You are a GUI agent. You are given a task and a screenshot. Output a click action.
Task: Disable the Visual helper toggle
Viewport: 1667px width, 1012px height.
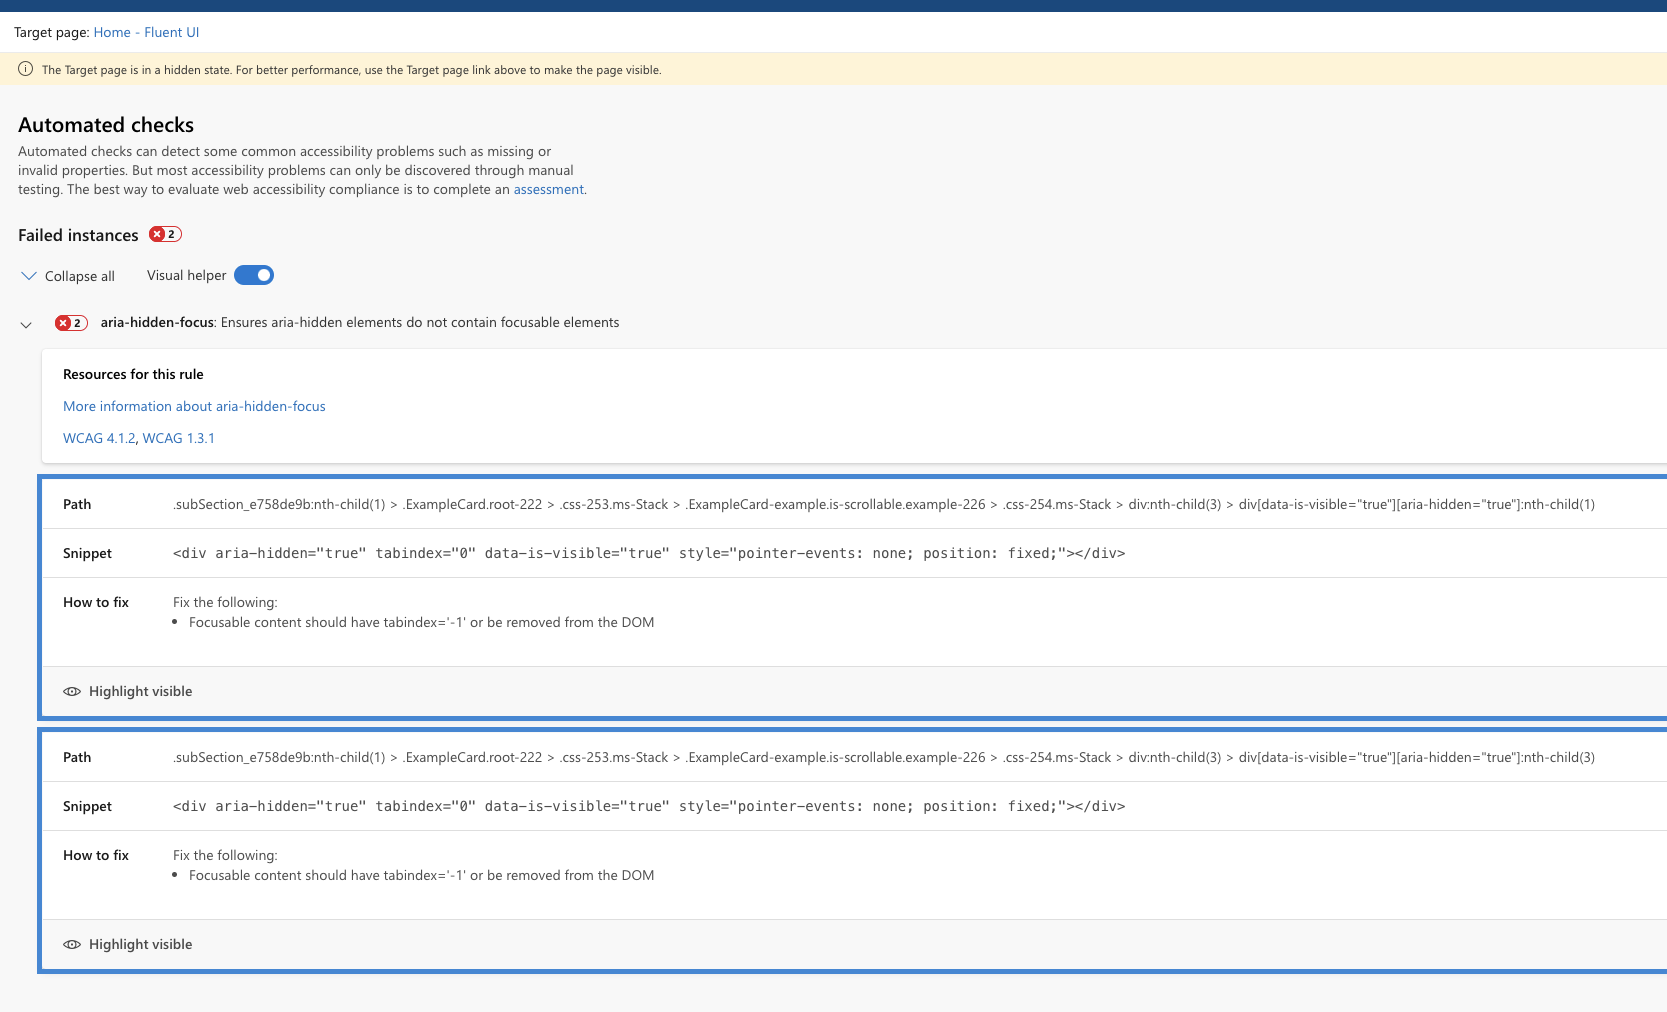[x=253, y=274]
